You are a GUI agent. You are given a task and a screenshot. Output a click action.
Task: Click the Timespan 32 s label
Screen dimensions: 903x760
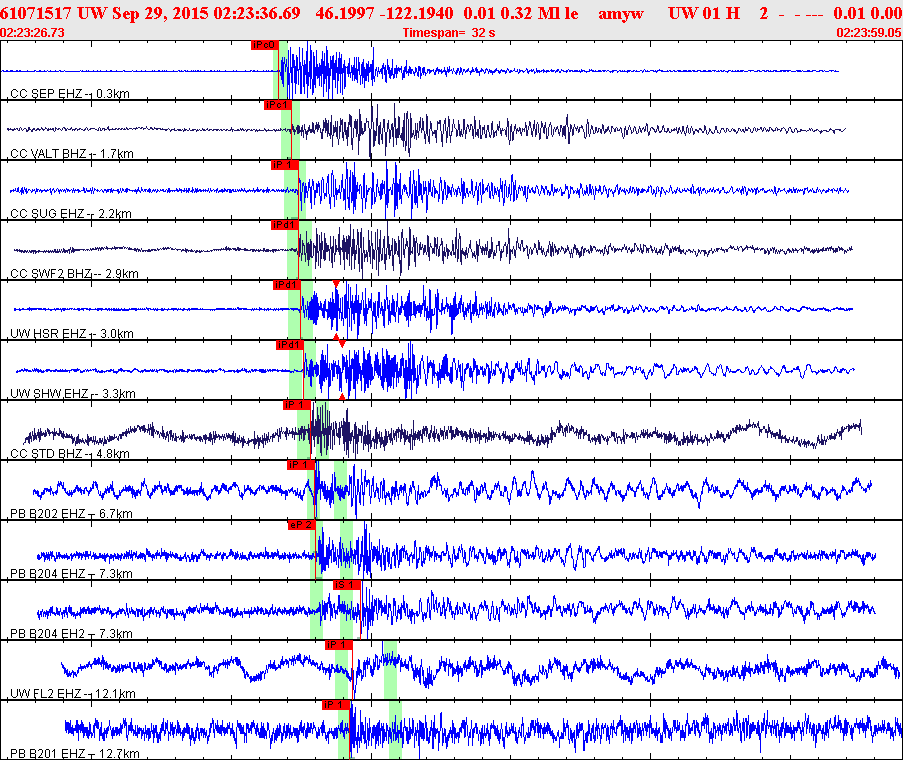[x=451, y=33]
